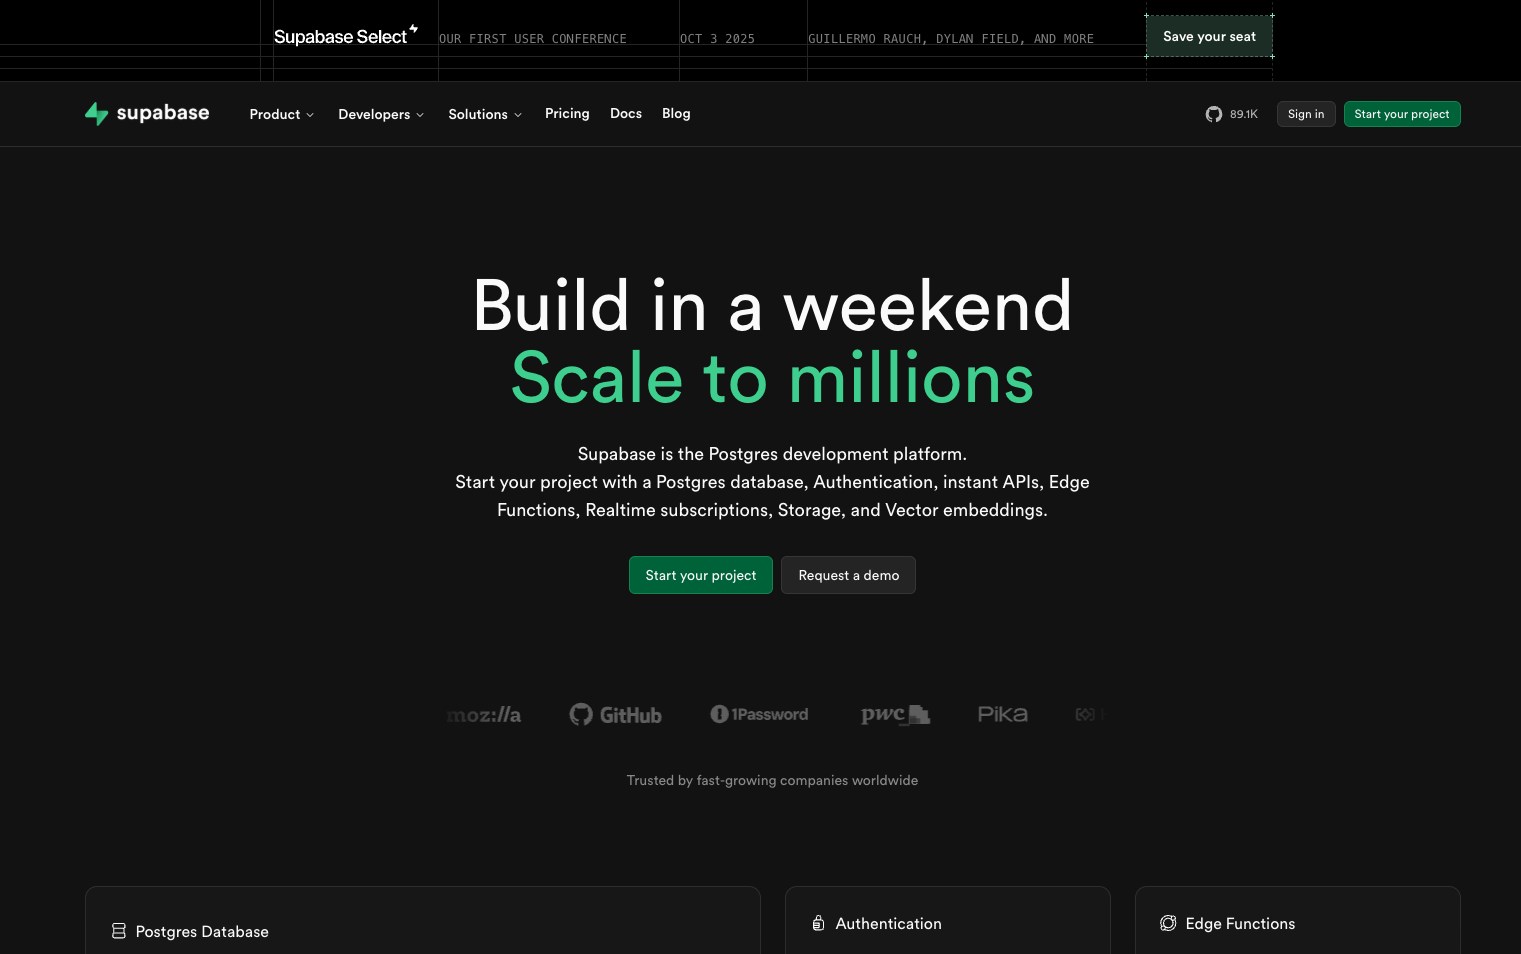This screenshot has width=1521, height=954.
Task: Click the Authentication lock icon
Action: pyautogui.click(x=818, y=923)
